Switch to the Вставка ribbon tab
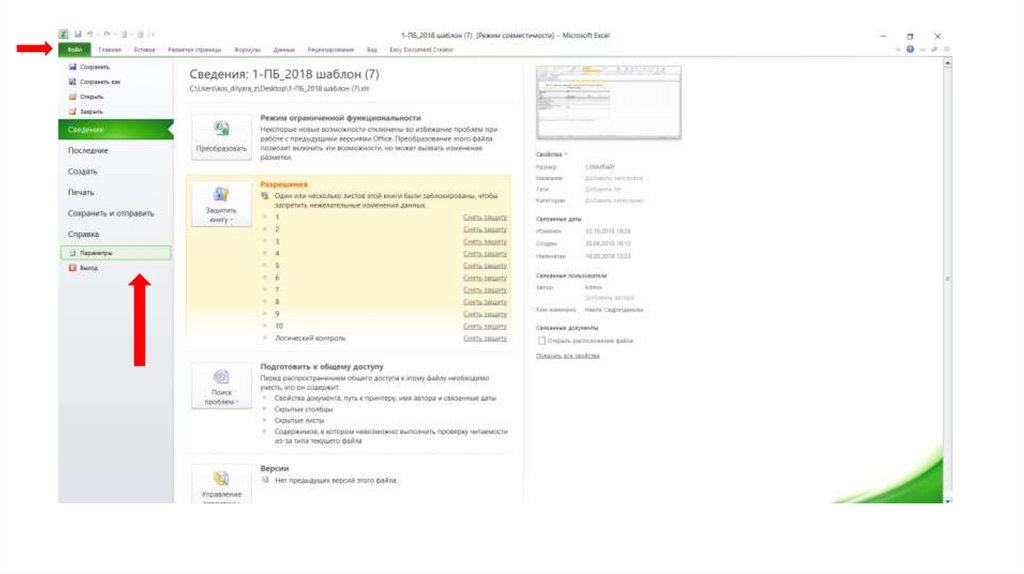 pos(144,50)
